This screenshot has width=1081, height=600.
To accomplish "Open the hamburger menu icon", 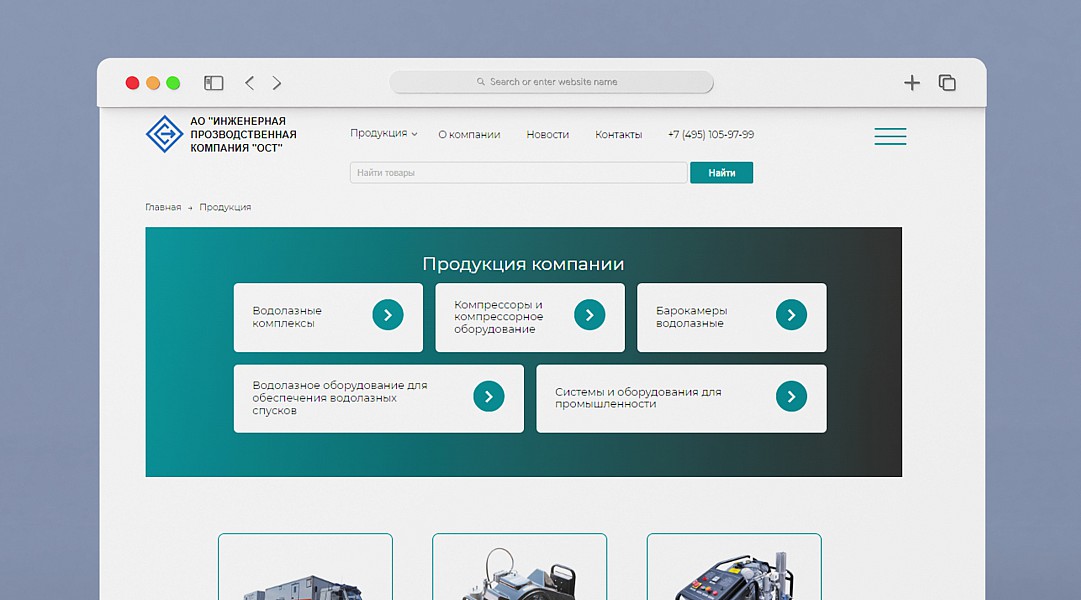I will pyautogui.click(x=890, y=136).
